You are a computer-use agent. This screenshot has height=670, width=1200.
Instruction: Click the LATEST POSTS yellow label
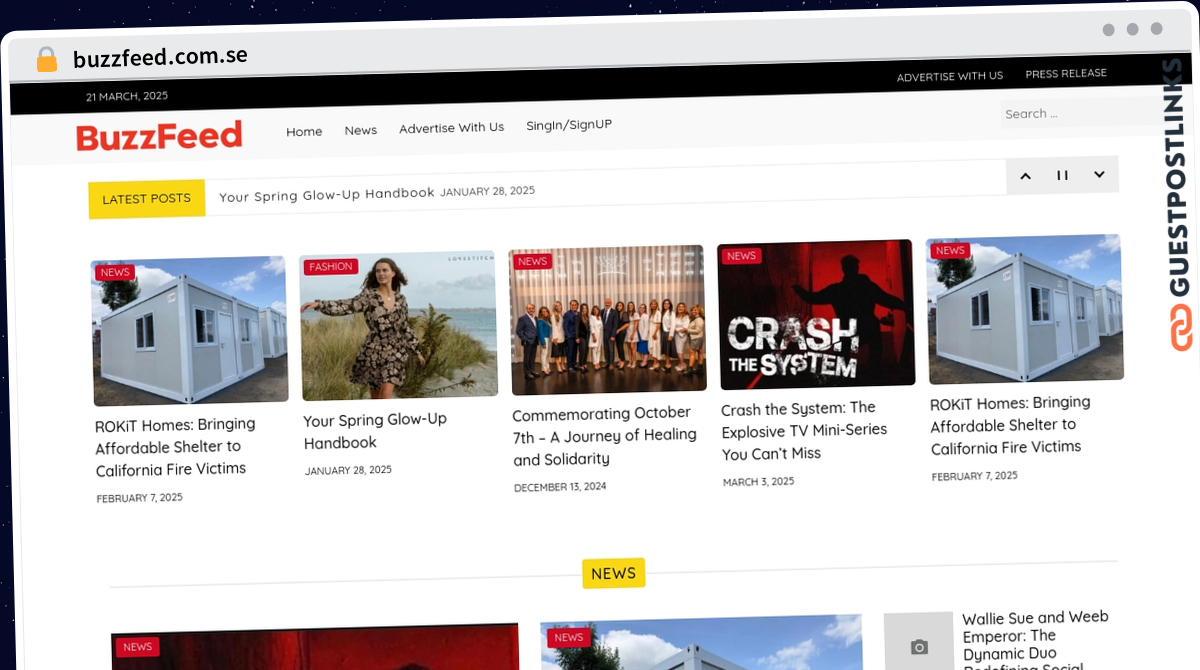point(147,199)
